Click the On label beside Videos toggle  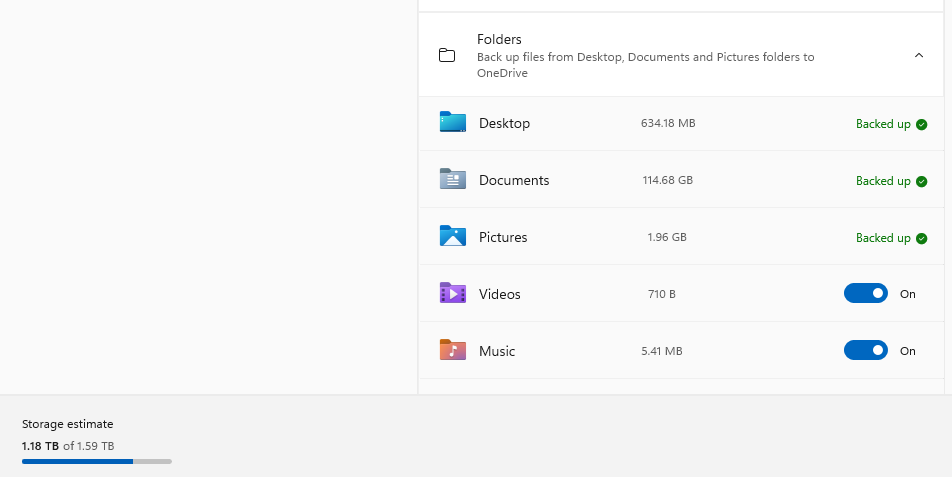click(x=908, y=294)
